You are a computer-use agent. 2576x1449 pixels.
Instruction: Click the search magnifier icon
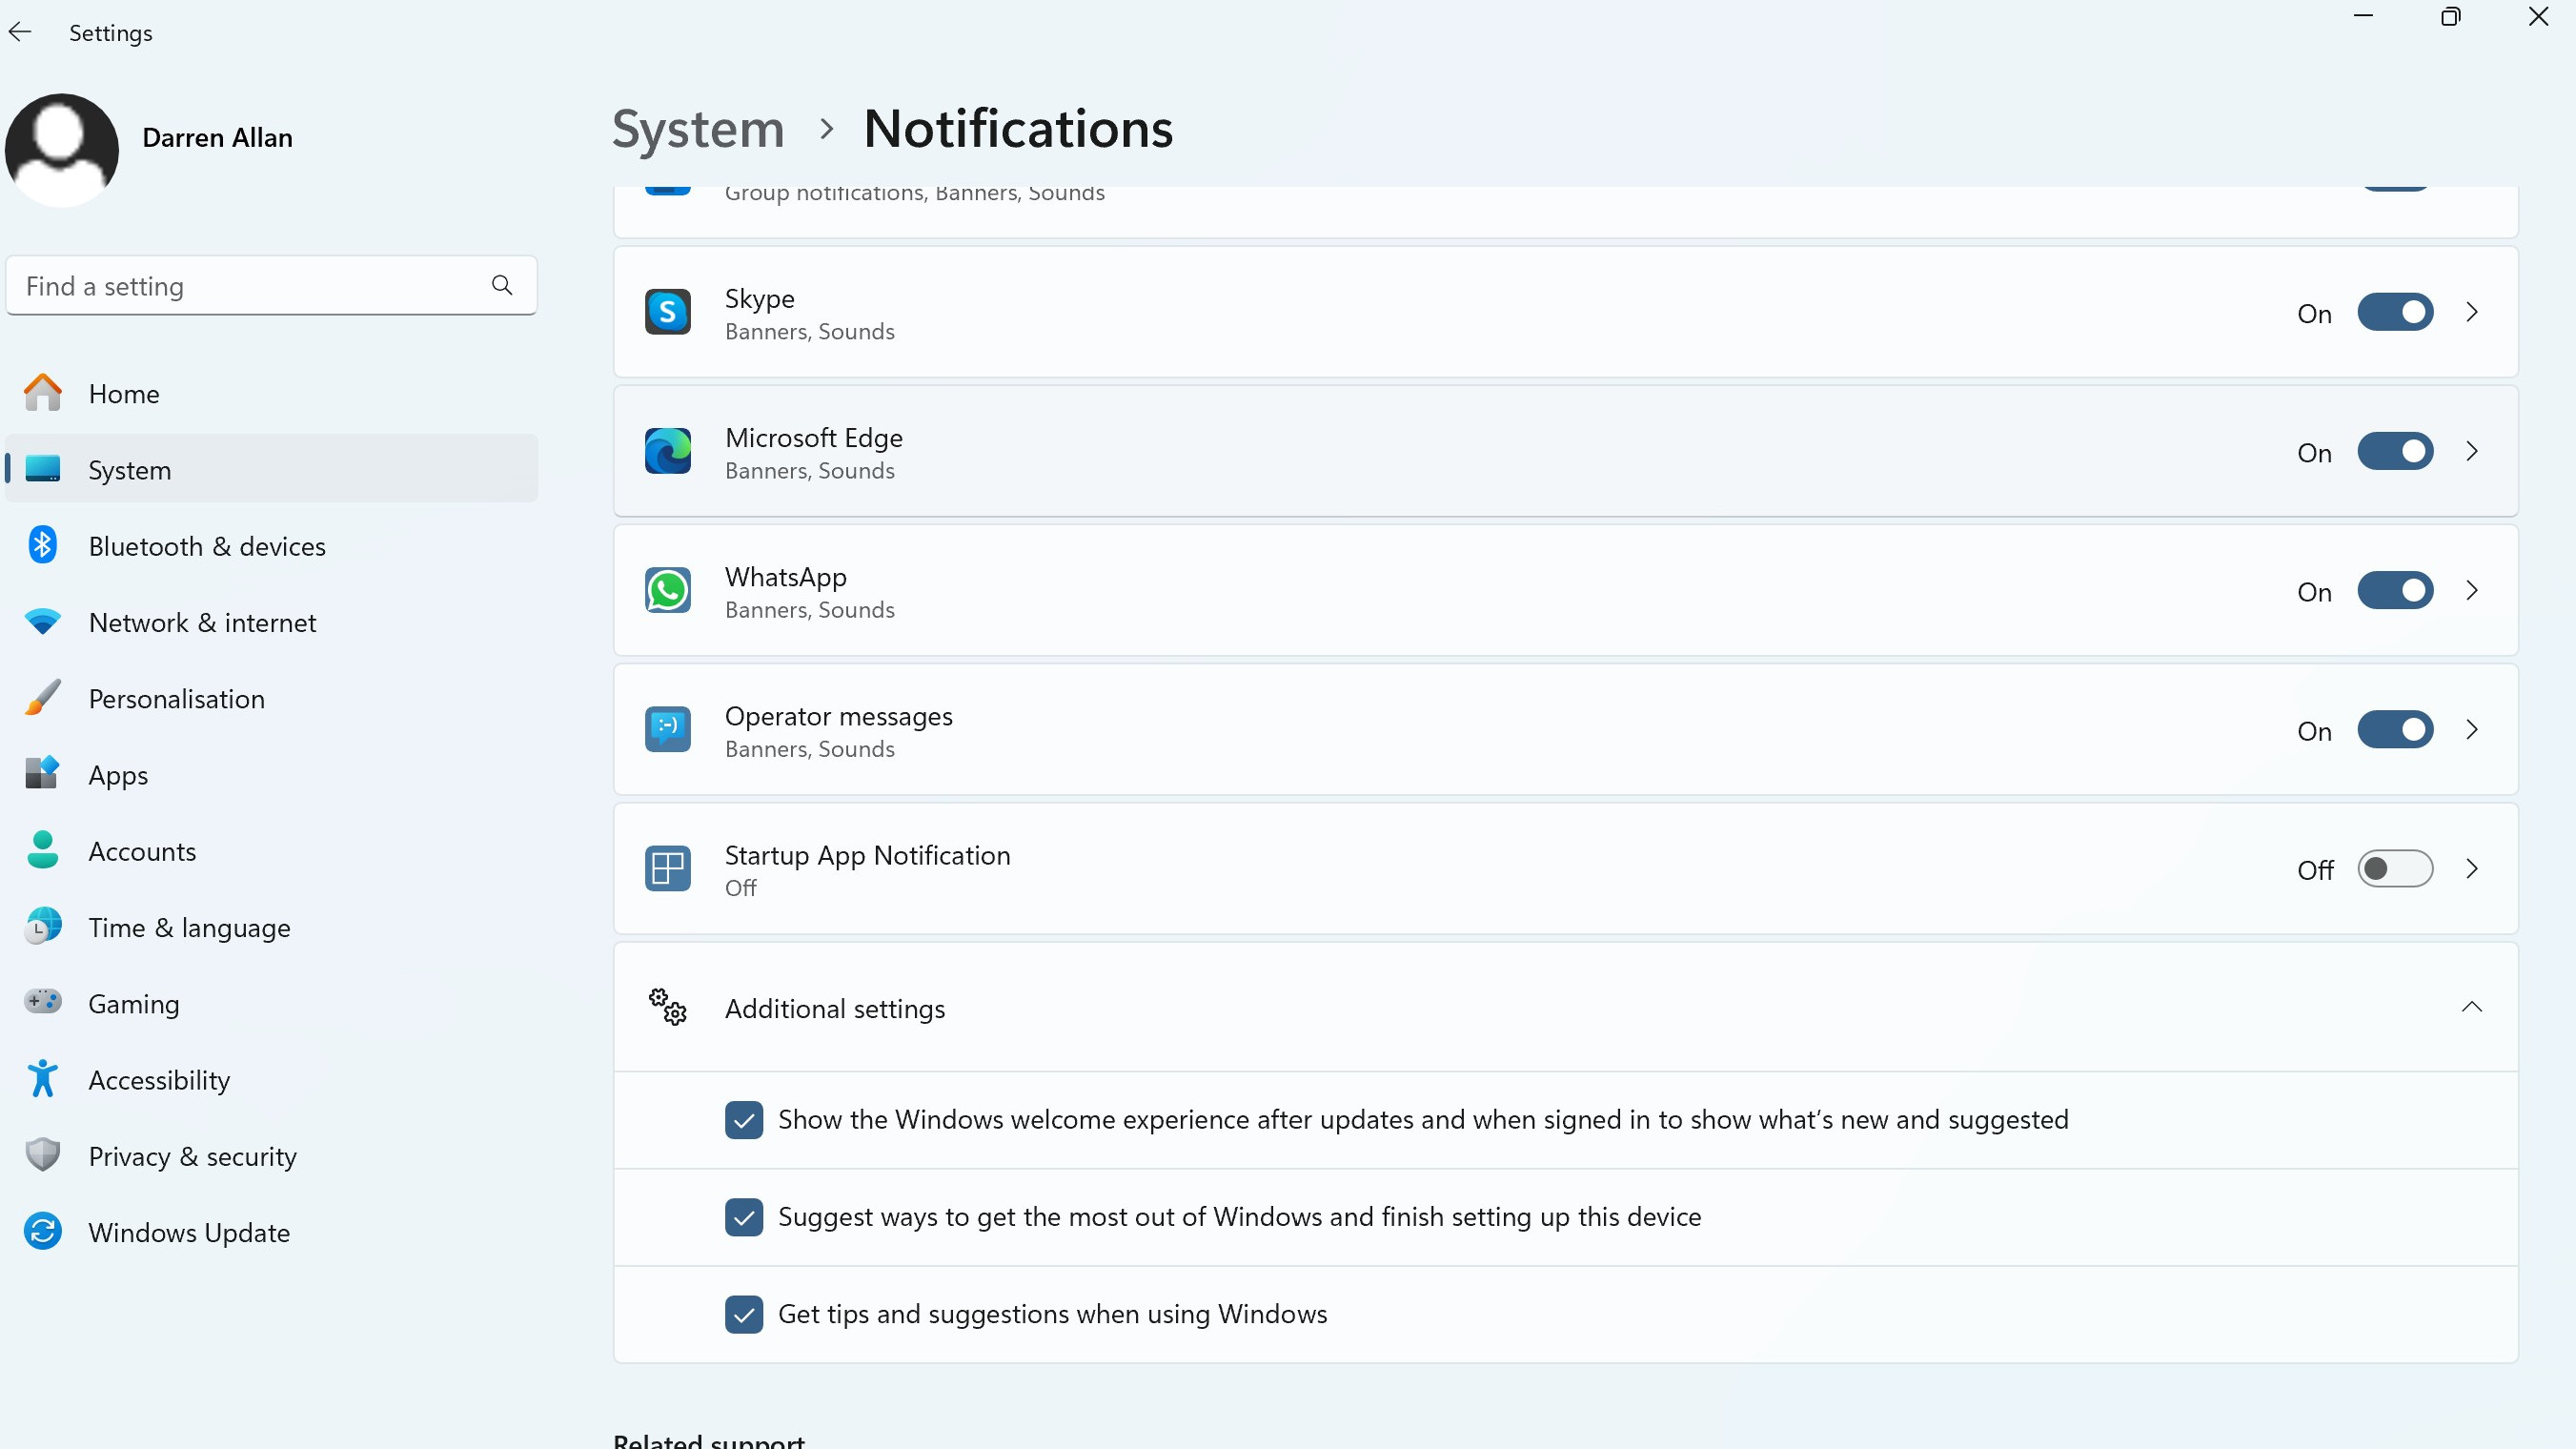(502, 286)
